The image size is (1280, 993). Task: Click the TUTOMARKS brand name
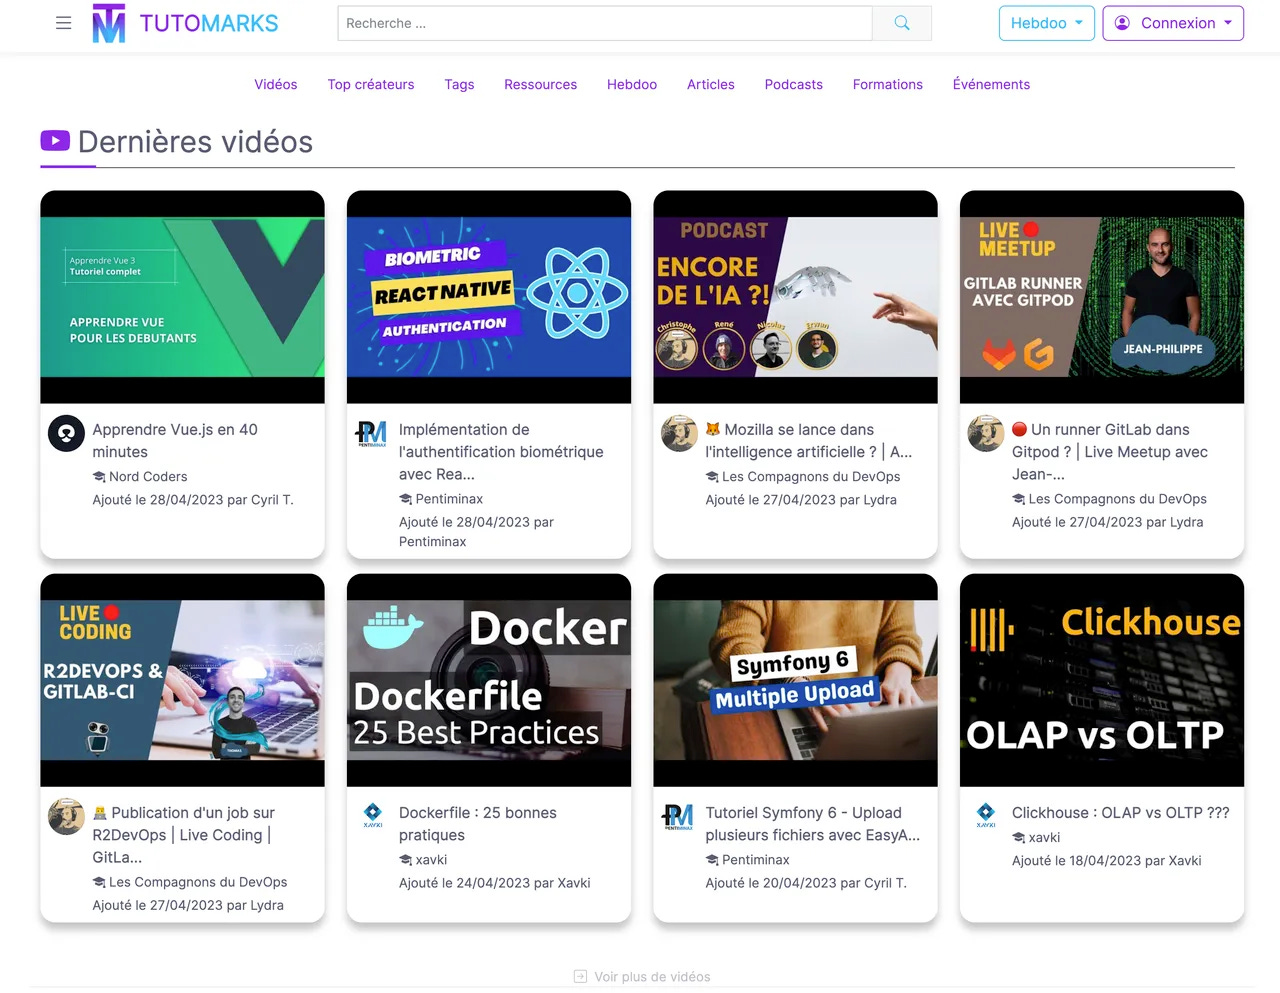209,23
